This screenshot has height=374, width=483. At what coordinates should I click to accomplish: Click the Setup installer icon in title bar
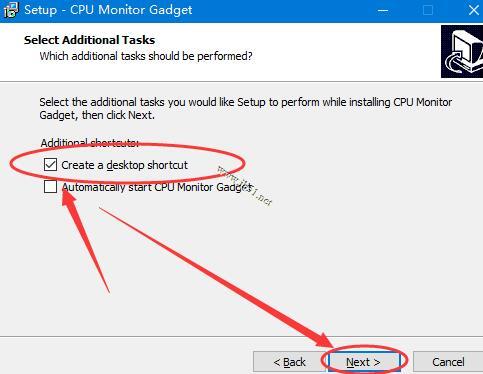10,9
